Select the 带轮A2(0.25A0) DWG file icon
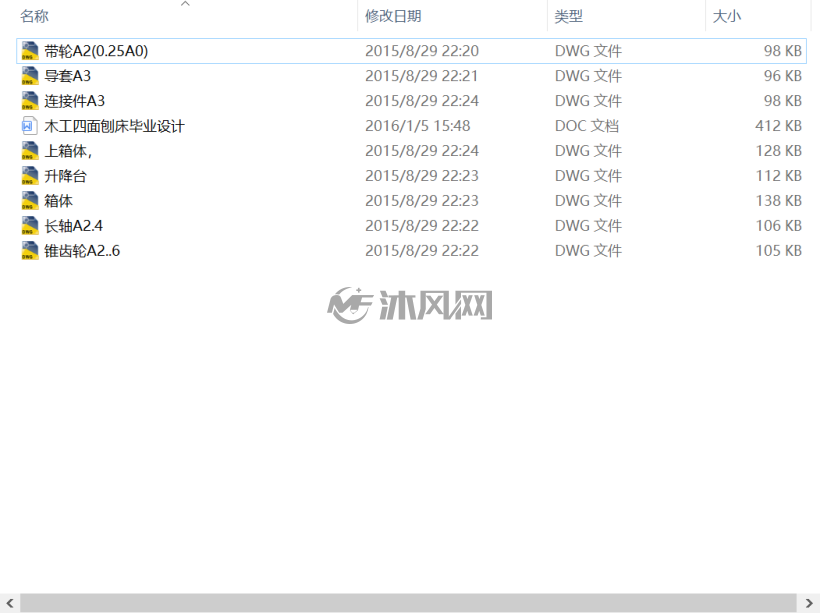820x613 pixels. [30, 51]
